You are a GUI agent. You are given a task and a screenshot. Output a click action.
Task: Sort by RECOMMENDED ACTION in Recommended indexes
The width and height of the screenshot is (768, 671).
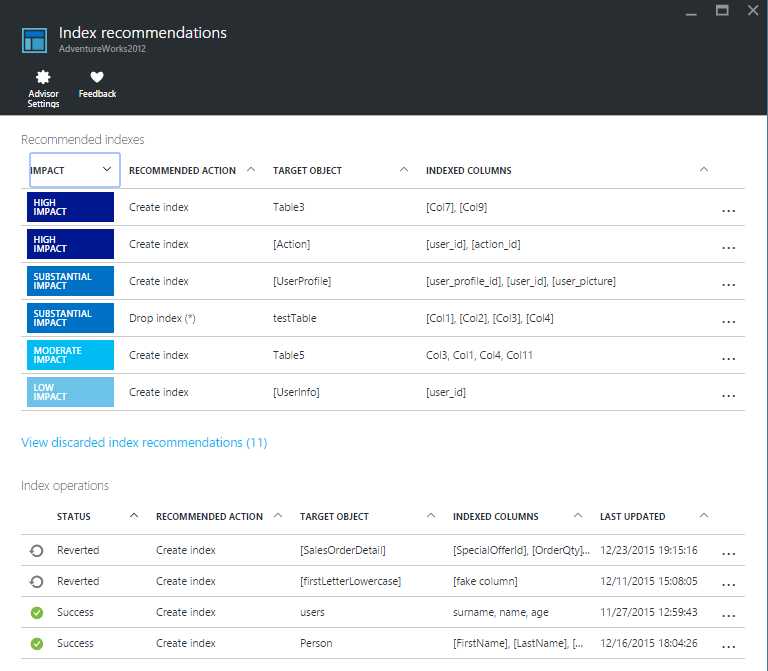(x=182, y=171)
